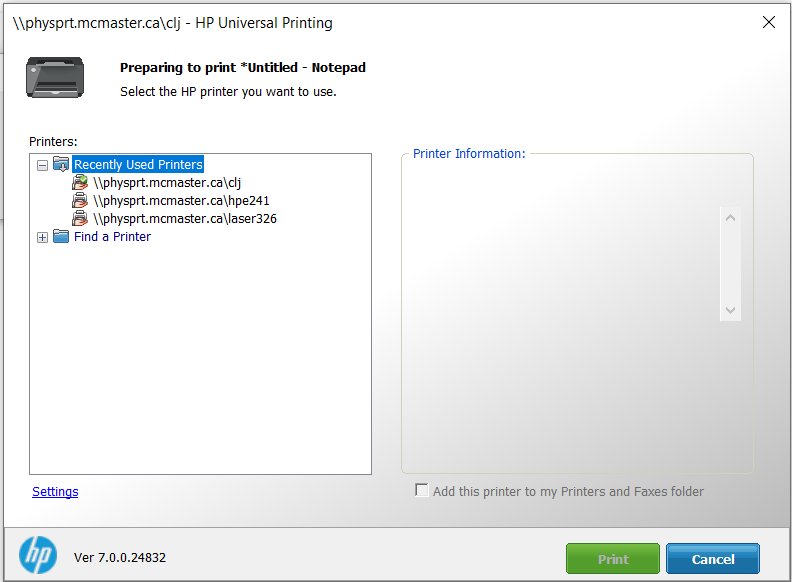Click the Printer Information scroll down arrow
The width and height of the screenshot is (792, 582).
pos(730,310)
